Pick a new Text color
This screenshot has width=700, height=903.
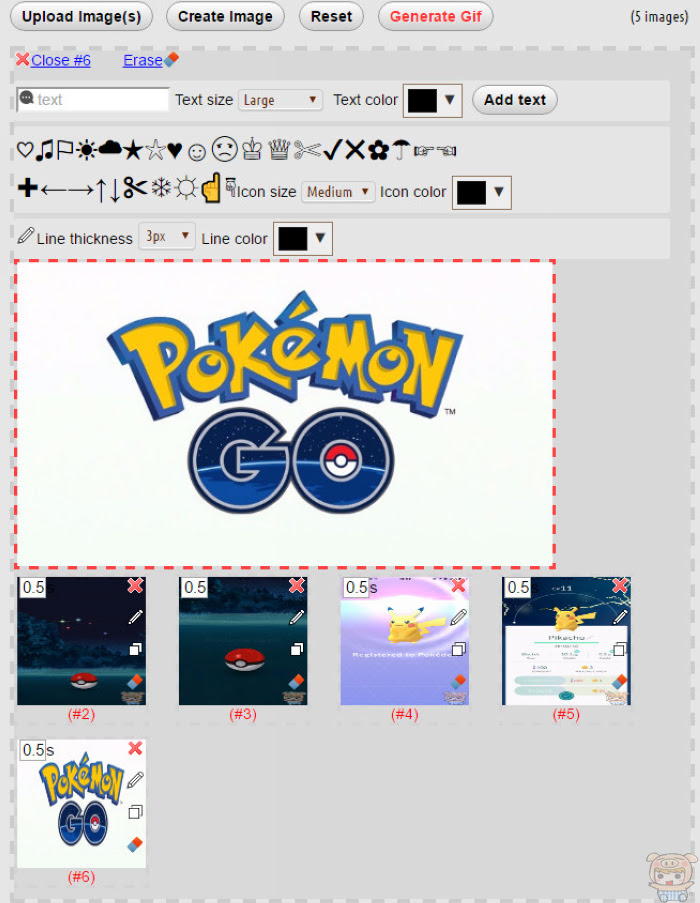coord(432,100)
